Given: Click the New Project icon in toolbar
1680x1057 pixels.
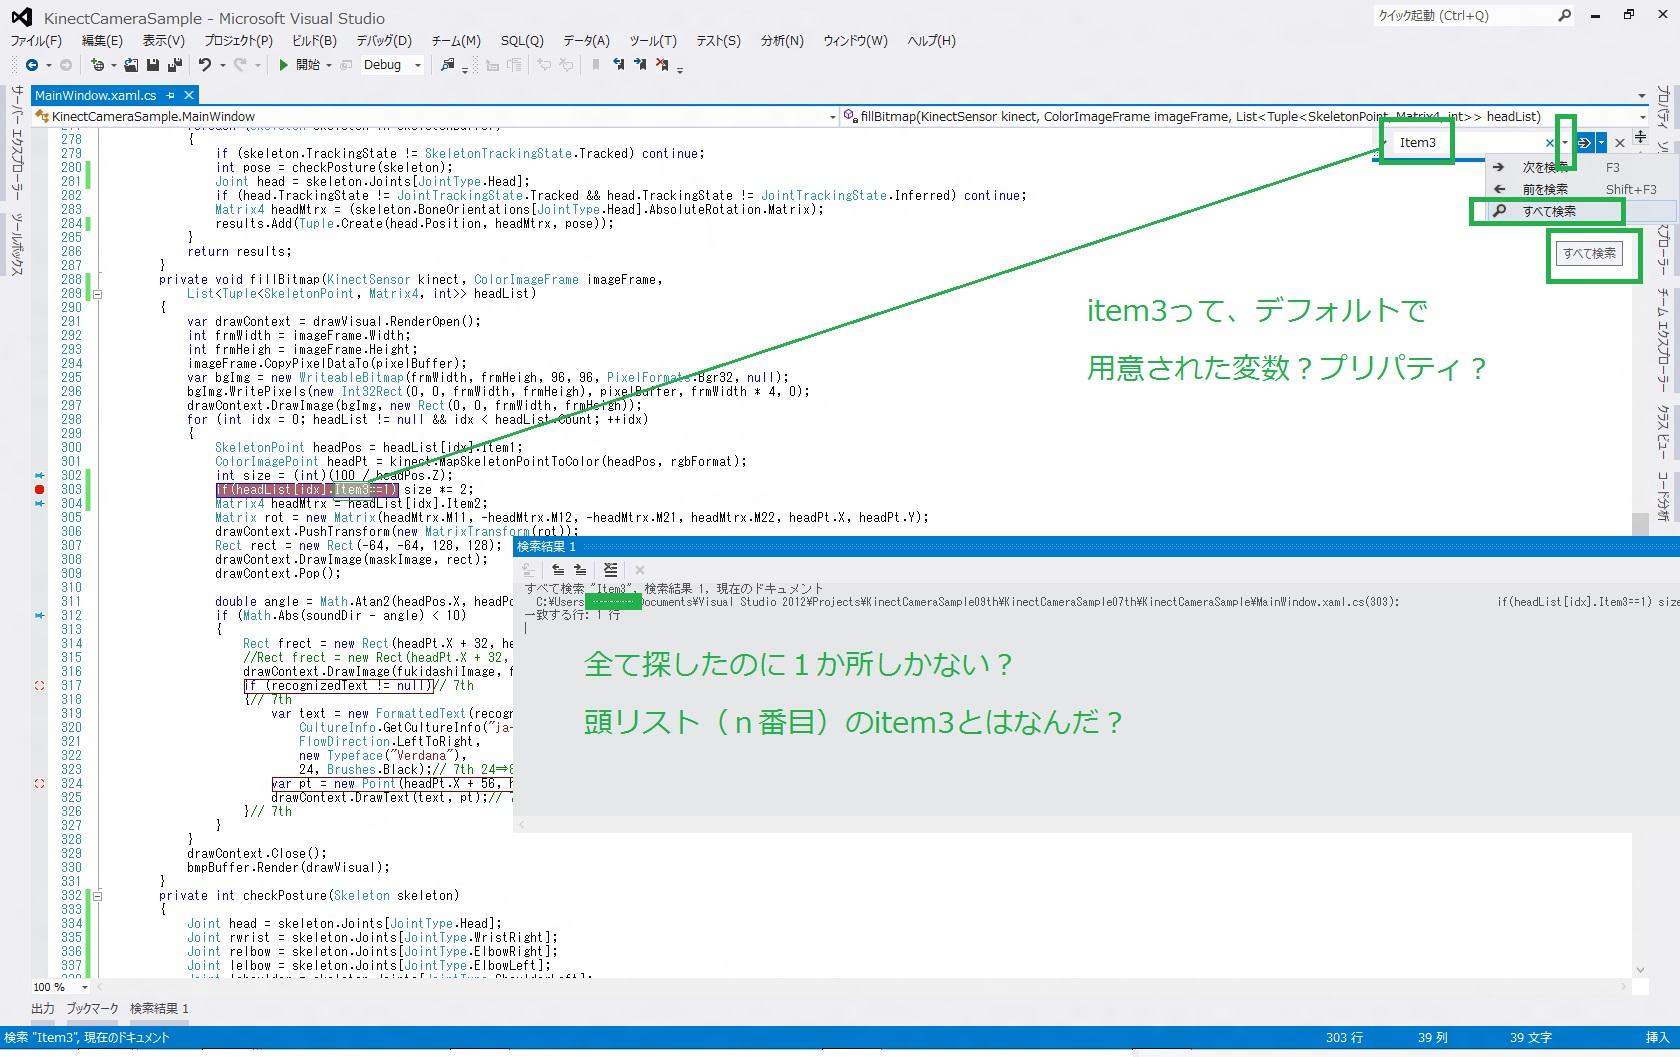Looking at the screenshot, I should pyautogui.click(x=98, y=65).
